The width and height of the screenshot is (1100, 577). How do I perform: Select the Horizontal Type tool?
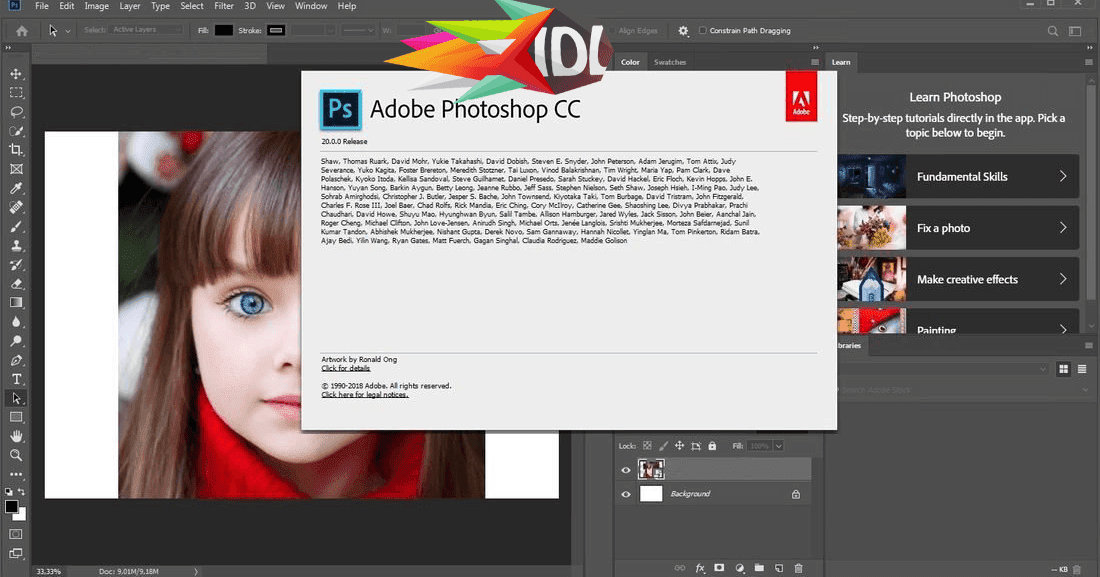pyautogui.click(x=16, y=379)
